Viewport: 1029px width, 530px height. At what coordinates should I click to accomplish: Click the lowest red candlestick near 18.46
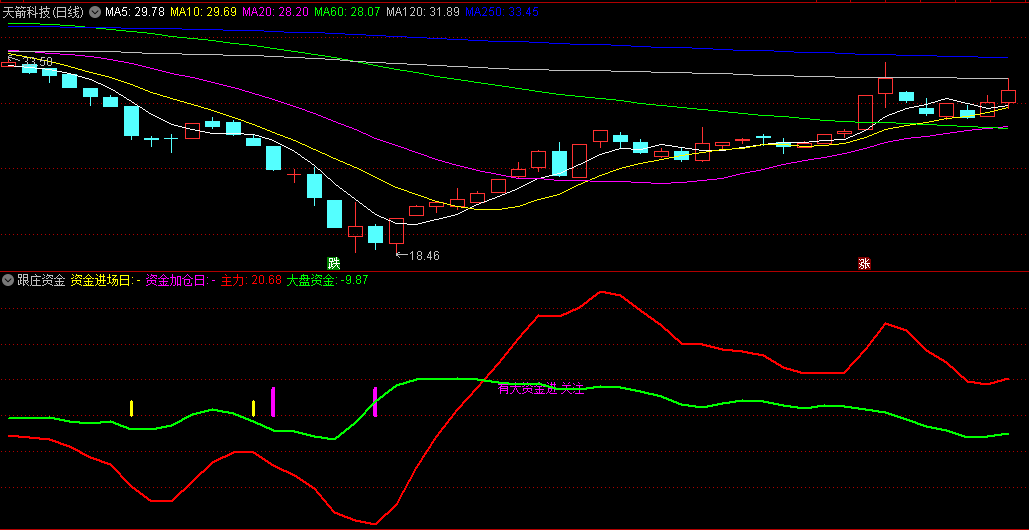[x=396, y=231]
